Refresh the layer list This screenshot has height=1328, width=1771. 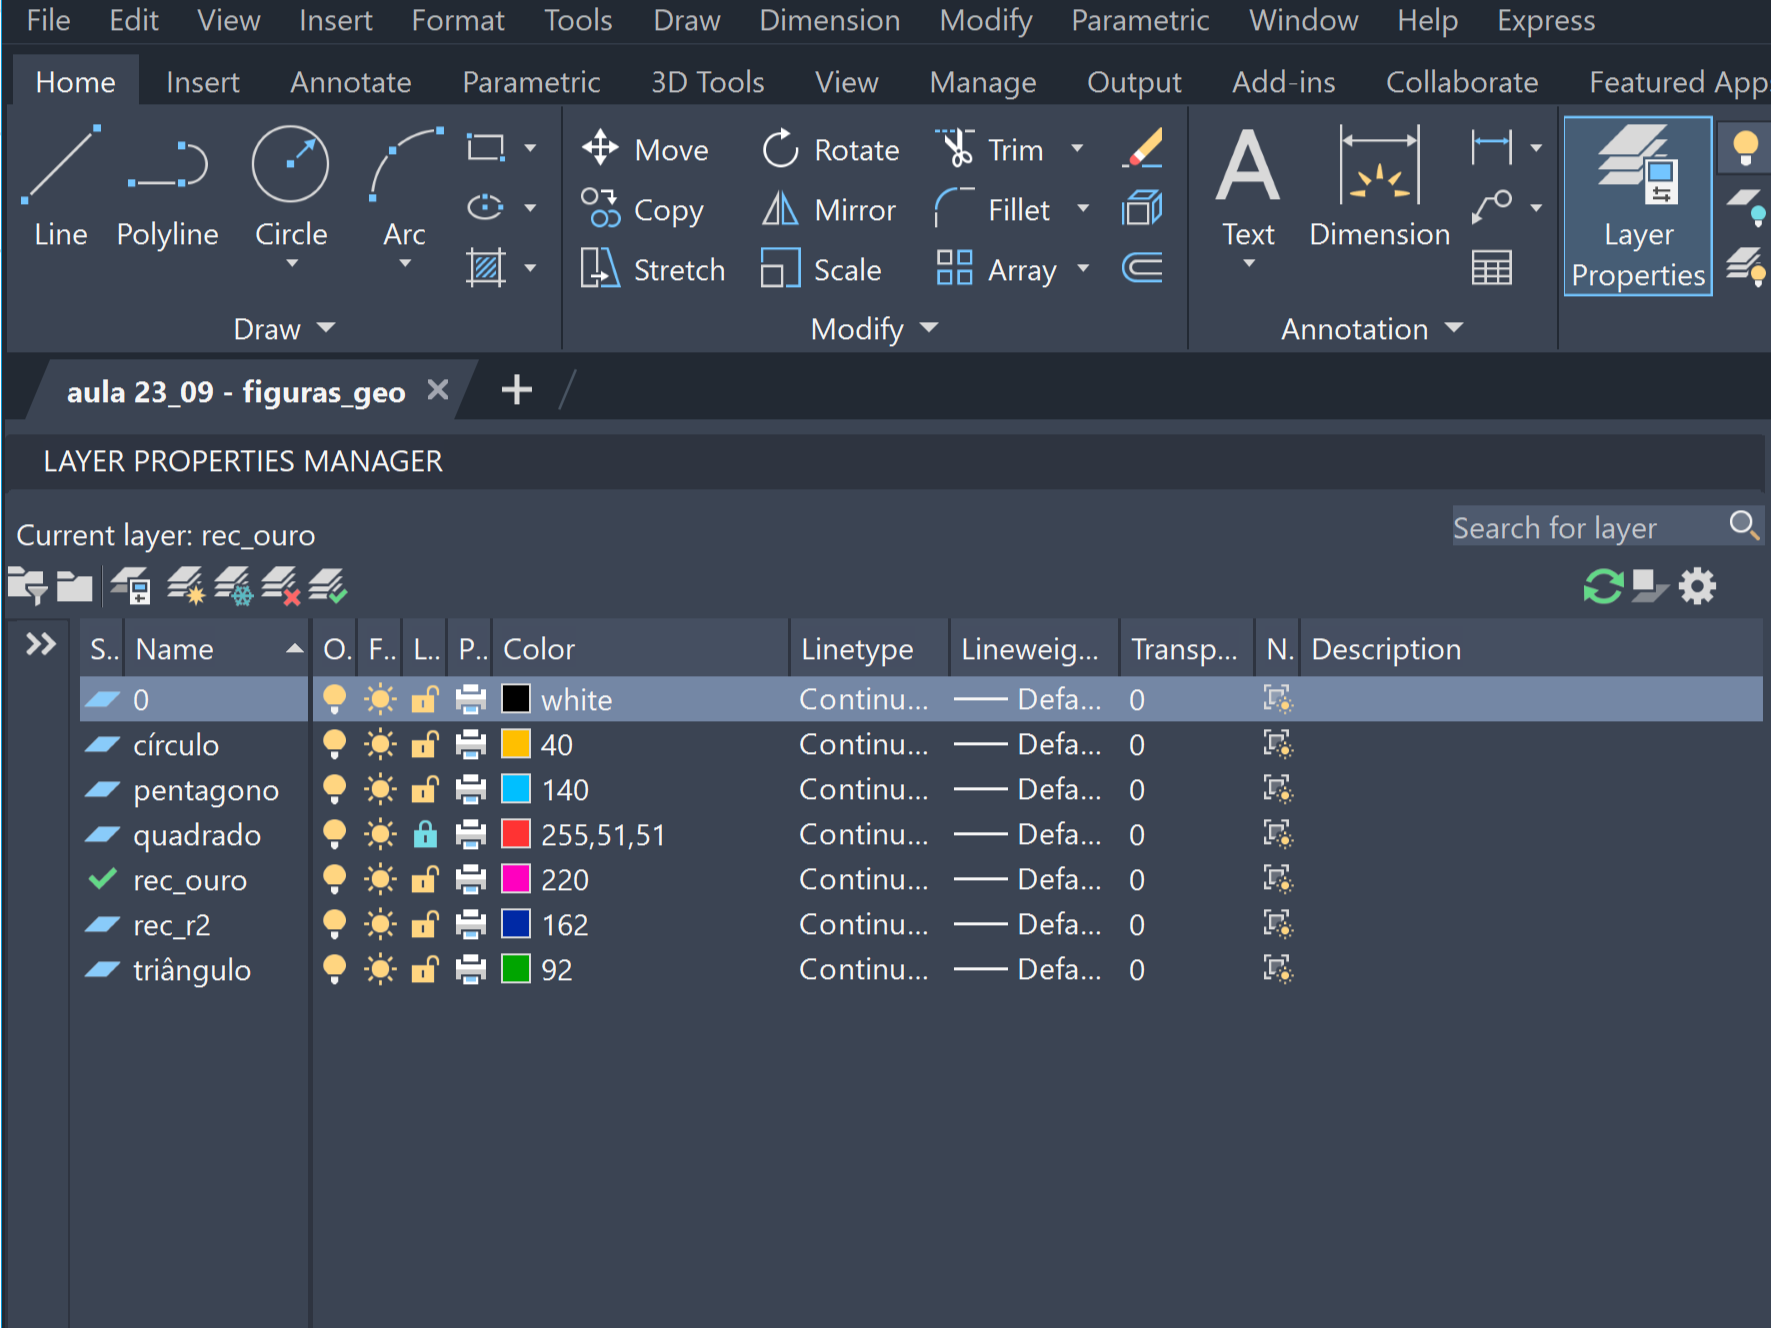(1602, 586)
